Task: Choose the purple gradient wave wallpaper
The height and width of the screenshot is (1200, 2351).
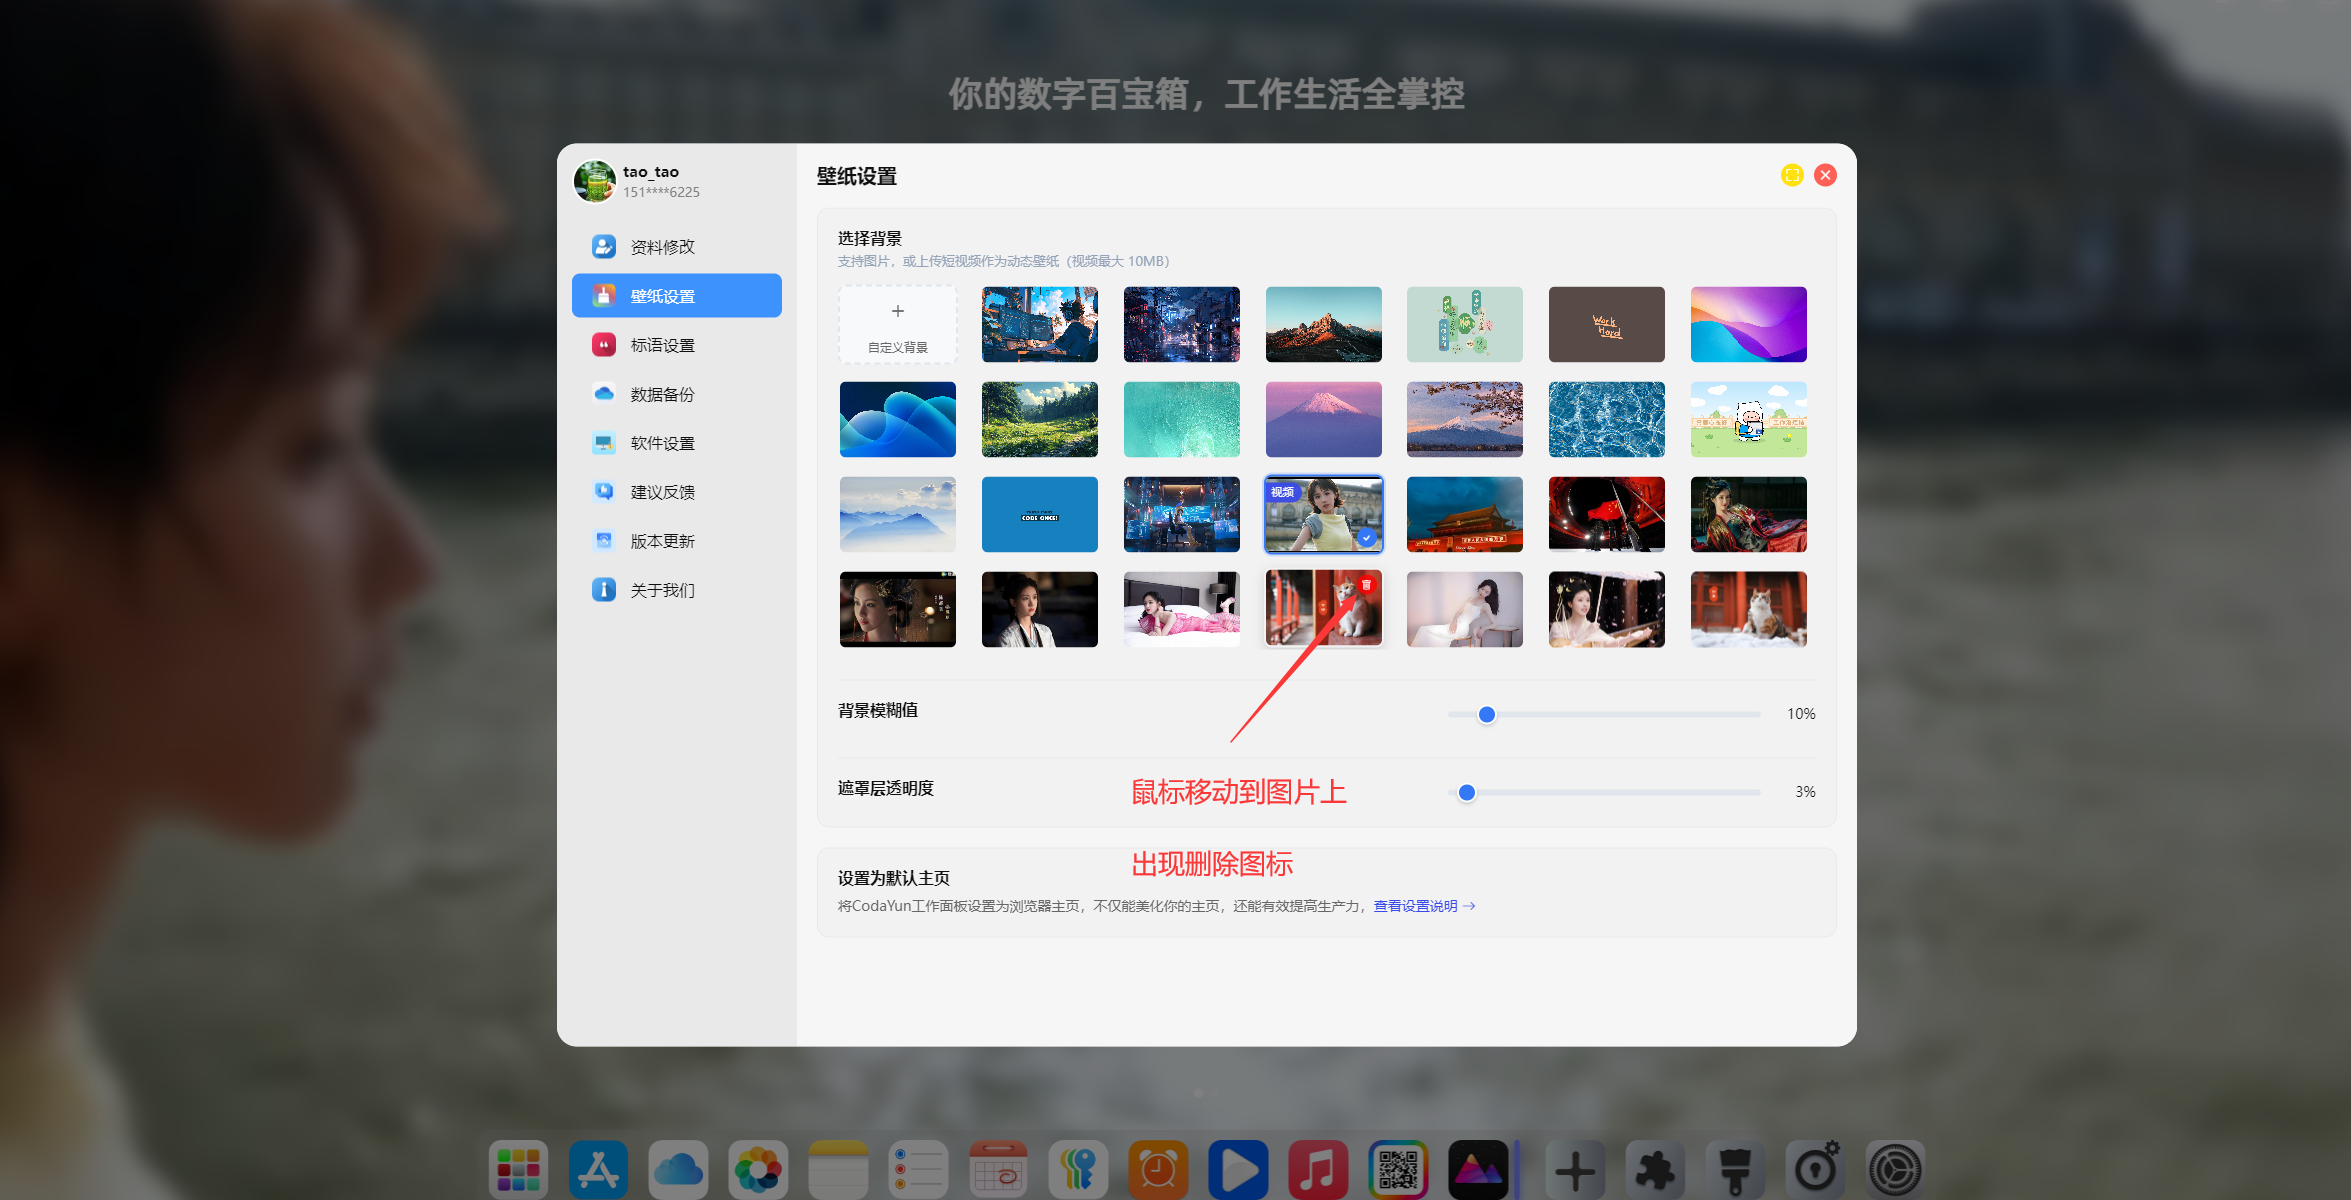Action: click(x=1749, y=325)
